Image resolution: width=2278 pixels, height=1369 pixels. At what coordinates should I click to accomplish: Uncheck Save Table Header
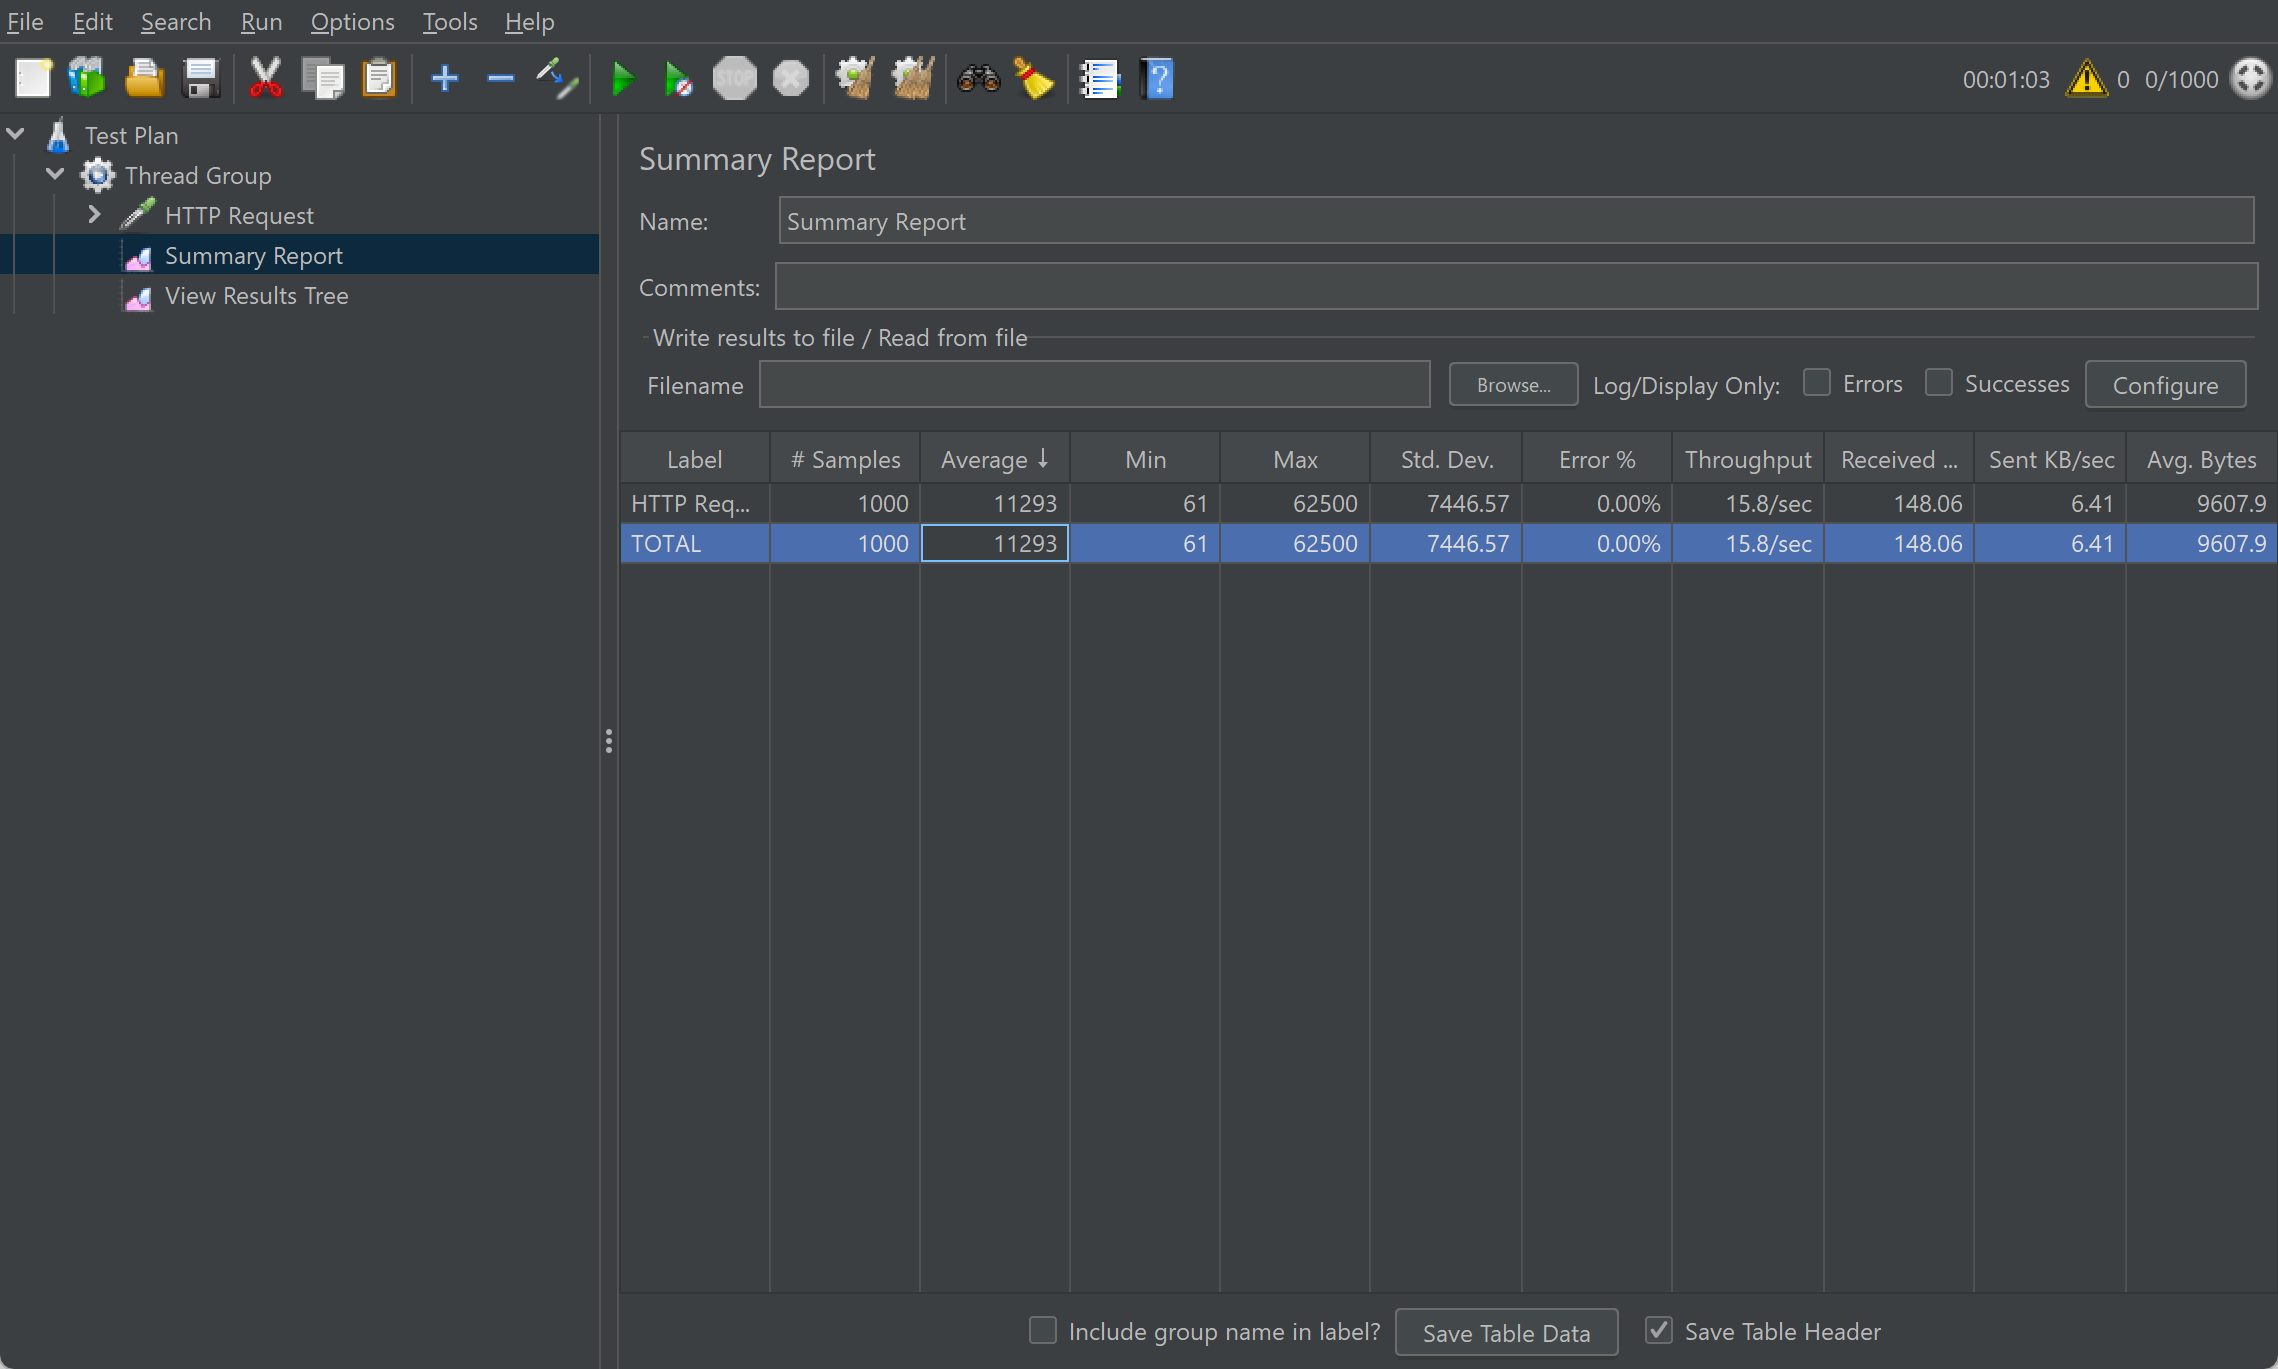1658,1330
